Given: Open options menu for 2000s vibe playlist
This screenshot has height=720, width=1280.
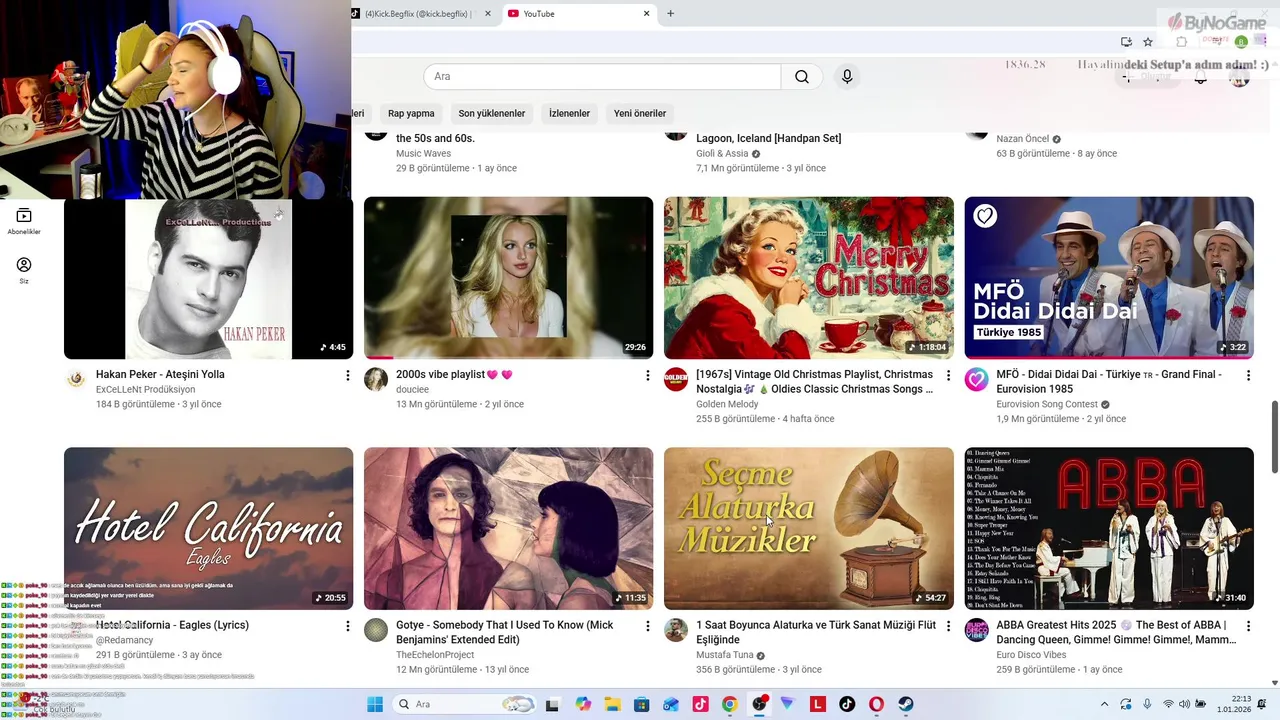Looking at the screenshot, I should click(648, 375).
